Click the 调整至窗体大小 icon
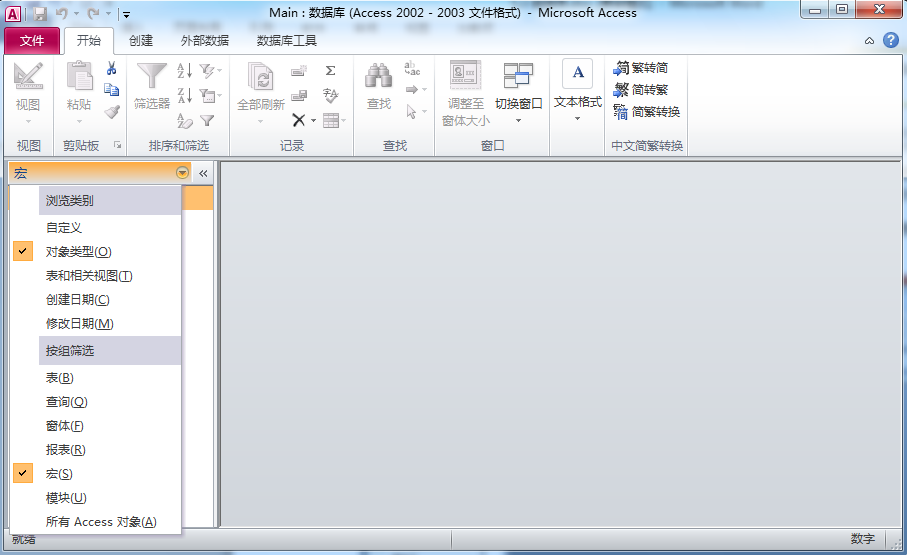This screenshot has height=555, width=907. pos(466,75)
